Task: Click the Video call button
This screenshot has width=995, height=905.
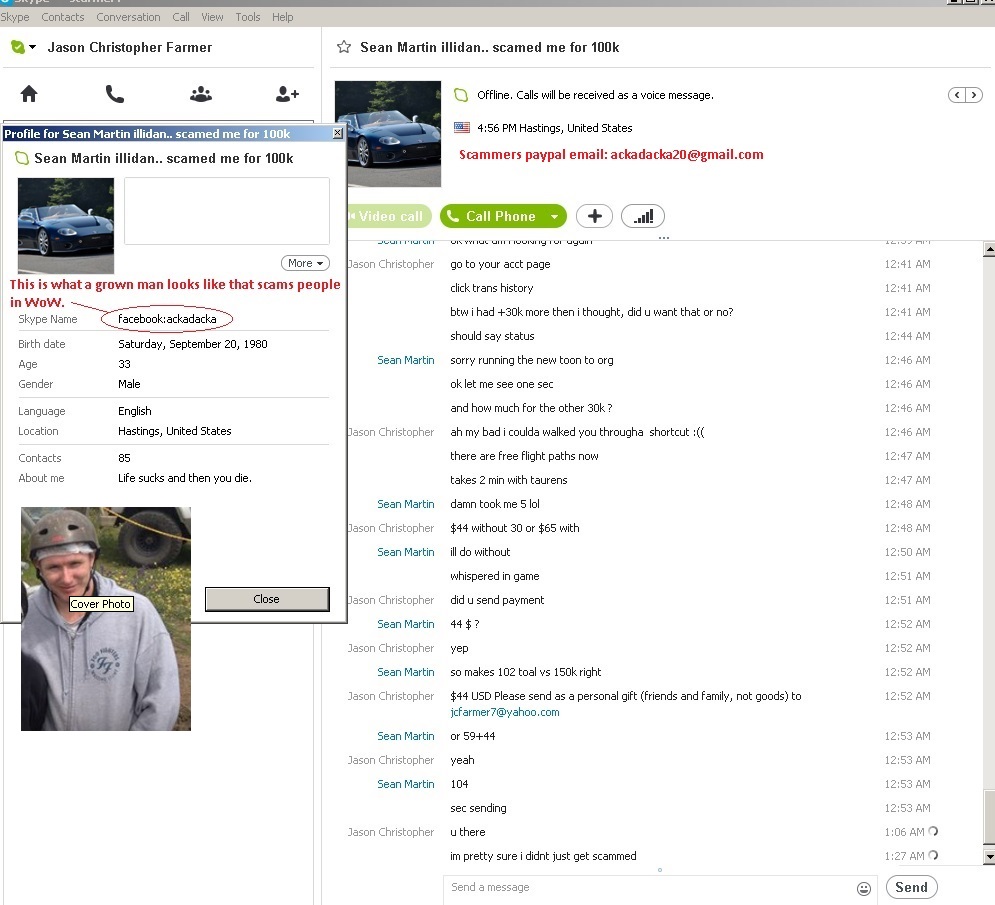Action: (390, 216)
